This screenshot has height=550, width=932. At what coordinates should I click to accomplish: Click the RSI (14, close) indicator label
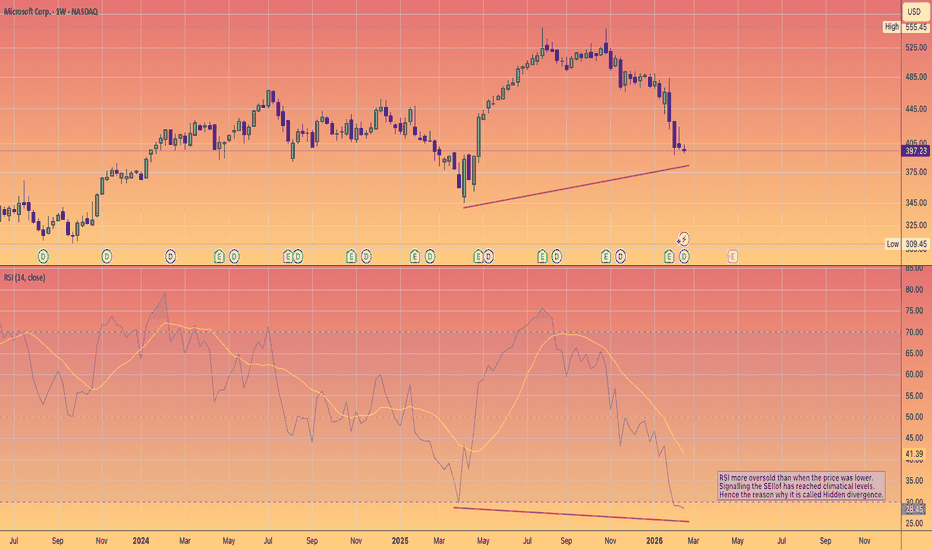24,278
